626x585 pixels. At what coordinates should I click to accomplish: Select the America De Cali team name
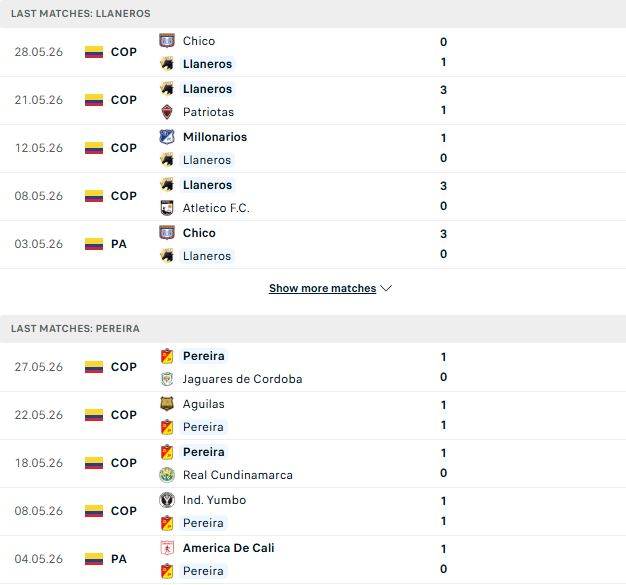point(228,548)
